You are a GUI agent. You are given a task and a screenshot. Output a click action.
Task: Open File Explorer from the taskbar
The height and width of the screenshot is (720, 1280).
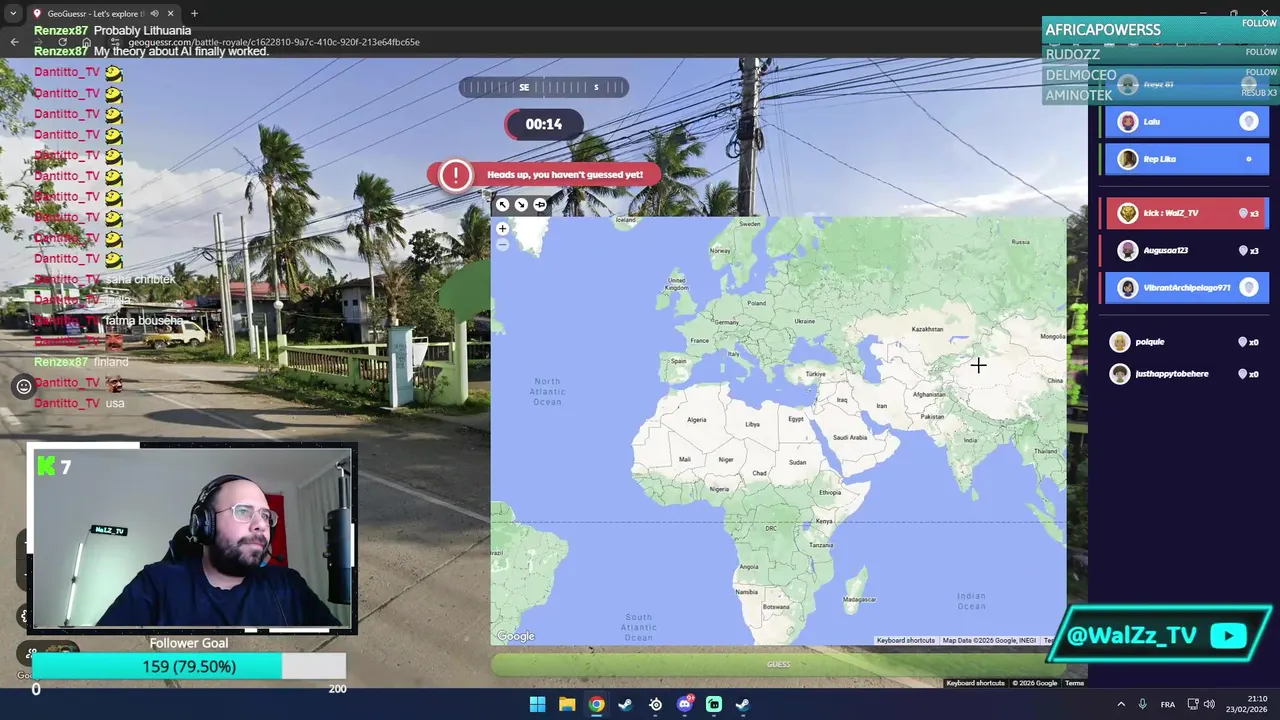click(x=567, y=704)
